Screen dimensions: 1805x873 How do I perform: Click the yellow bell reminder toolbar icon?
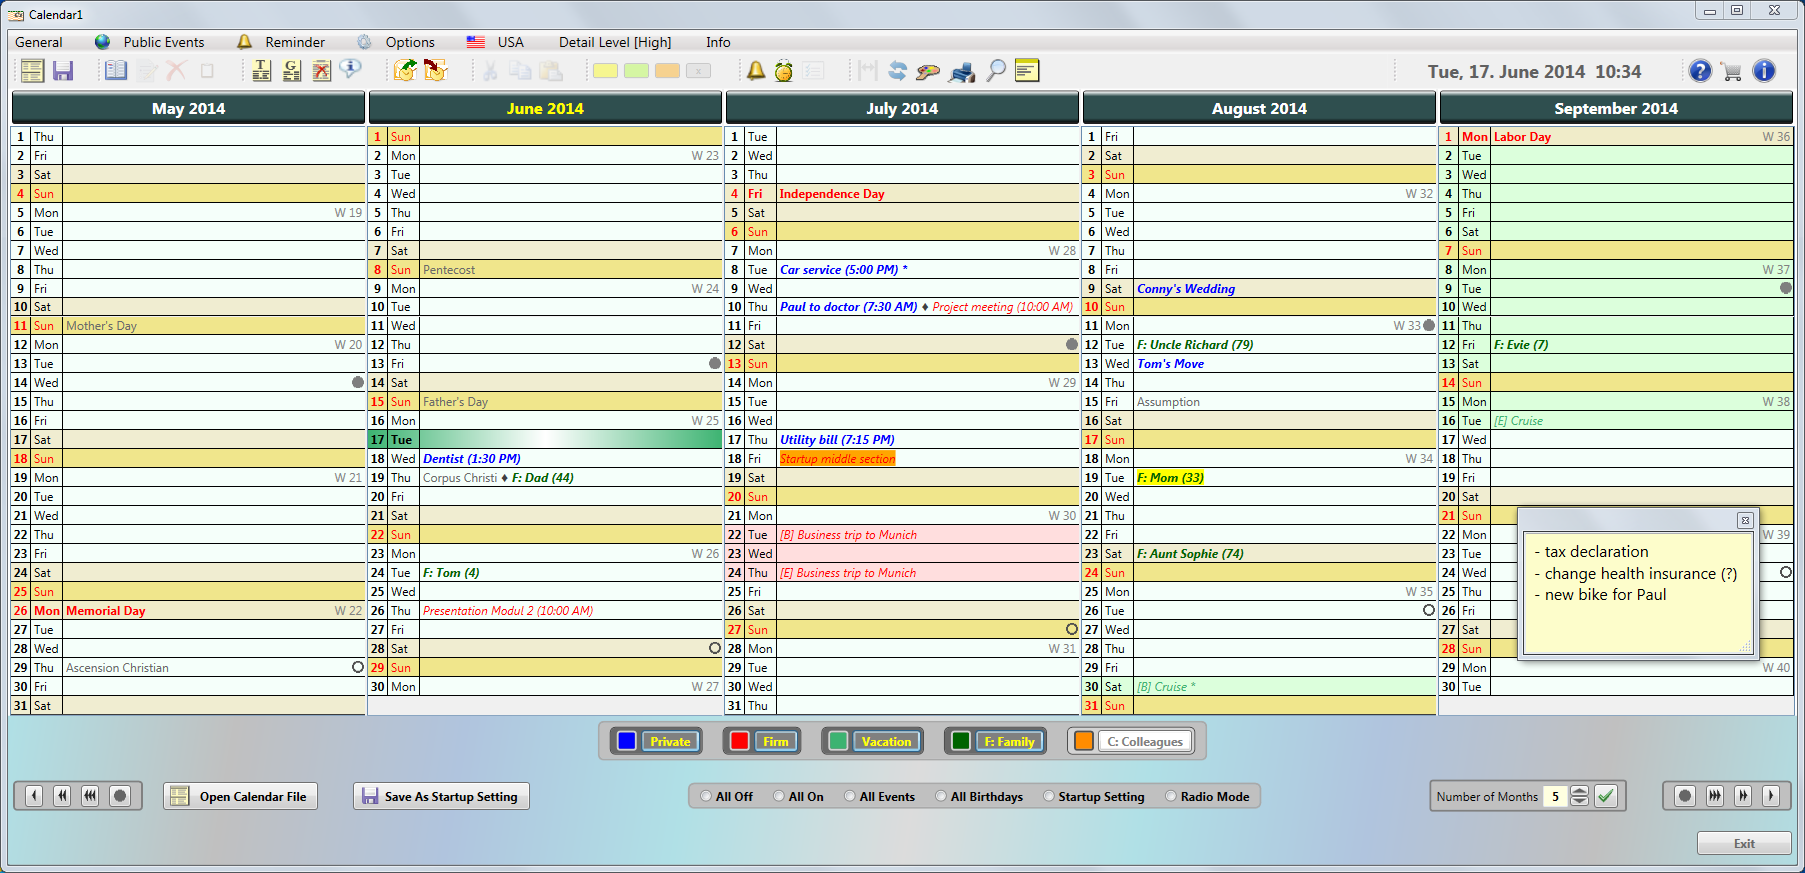click(x=756, y=71)
